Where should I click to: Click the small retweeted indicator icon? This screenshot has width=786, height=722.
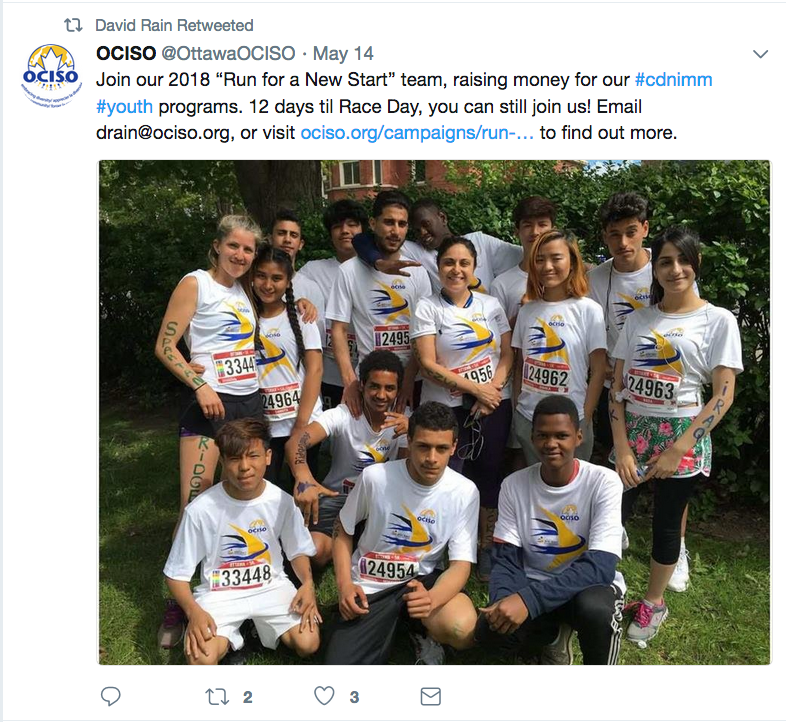(x=72, y=25)
